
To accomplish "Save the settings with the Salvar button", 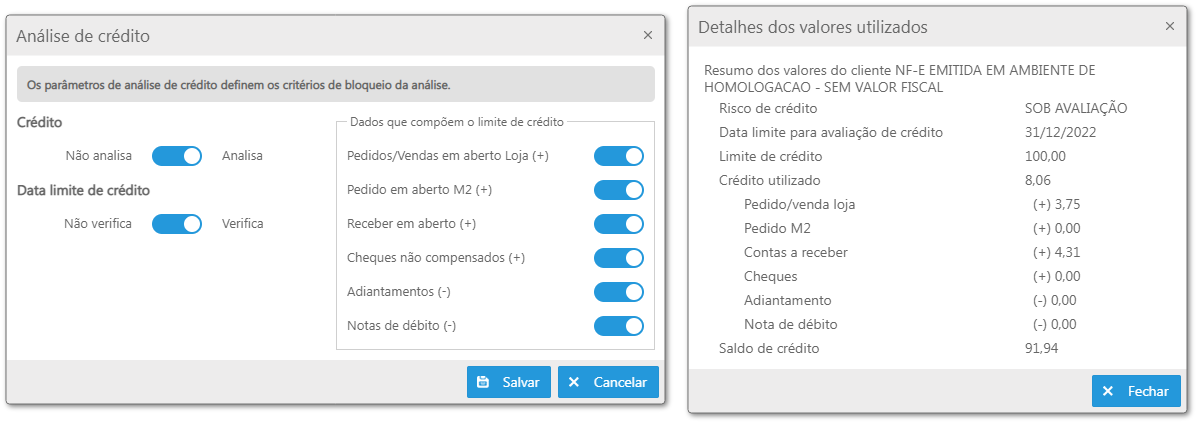I will pyautogui.click(x=508, y=383).
